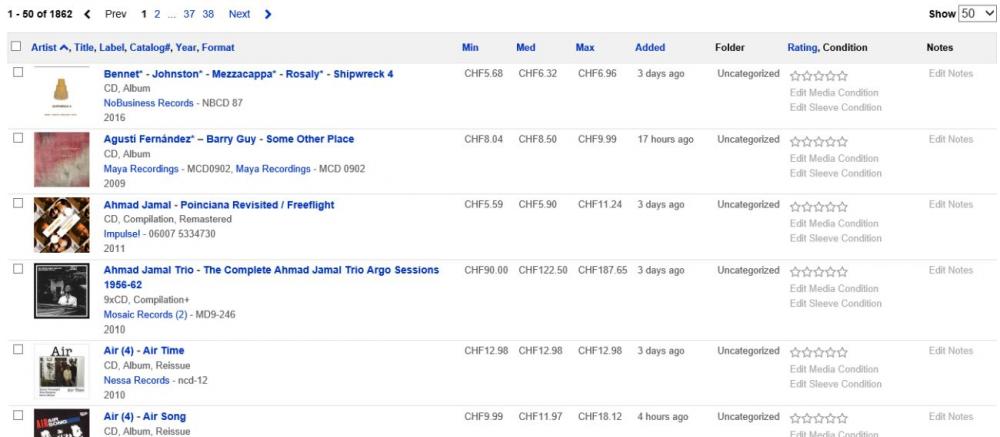Screen dimensions: 1000x437
Task: Click star rating for Shipwreck 4 album
Action: 817,75
